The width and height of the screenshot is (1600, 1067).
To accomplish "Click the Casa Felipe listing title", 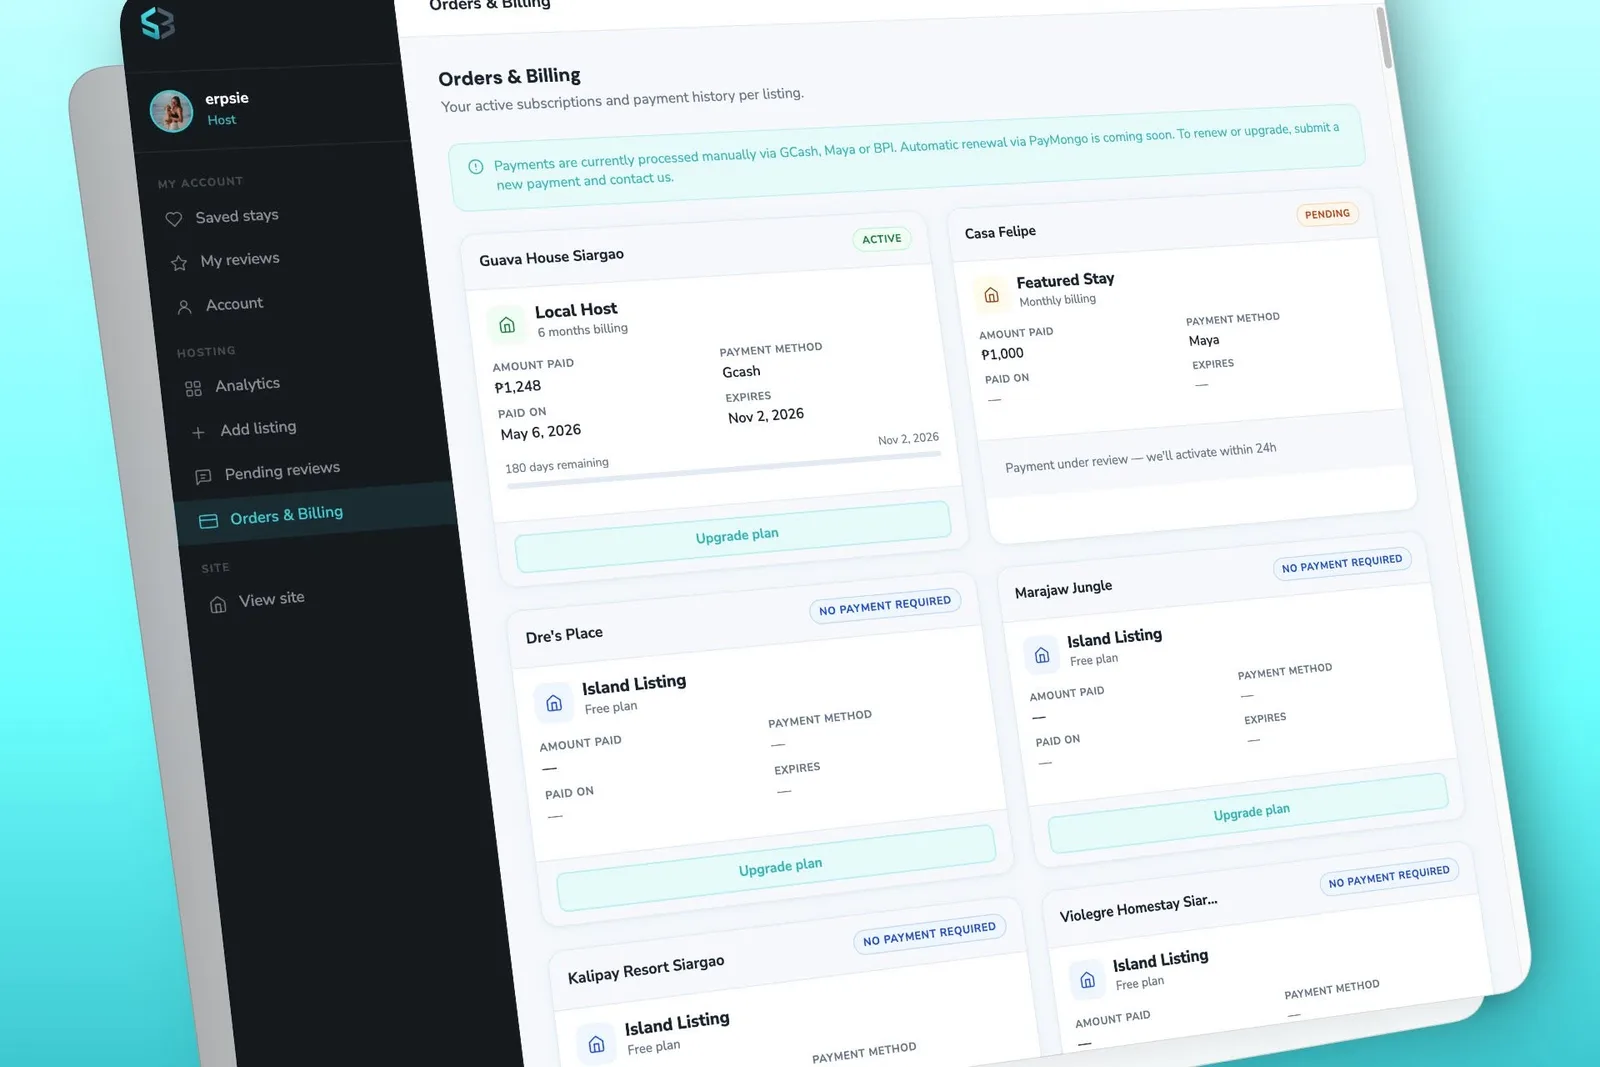I will [1000, 232].
